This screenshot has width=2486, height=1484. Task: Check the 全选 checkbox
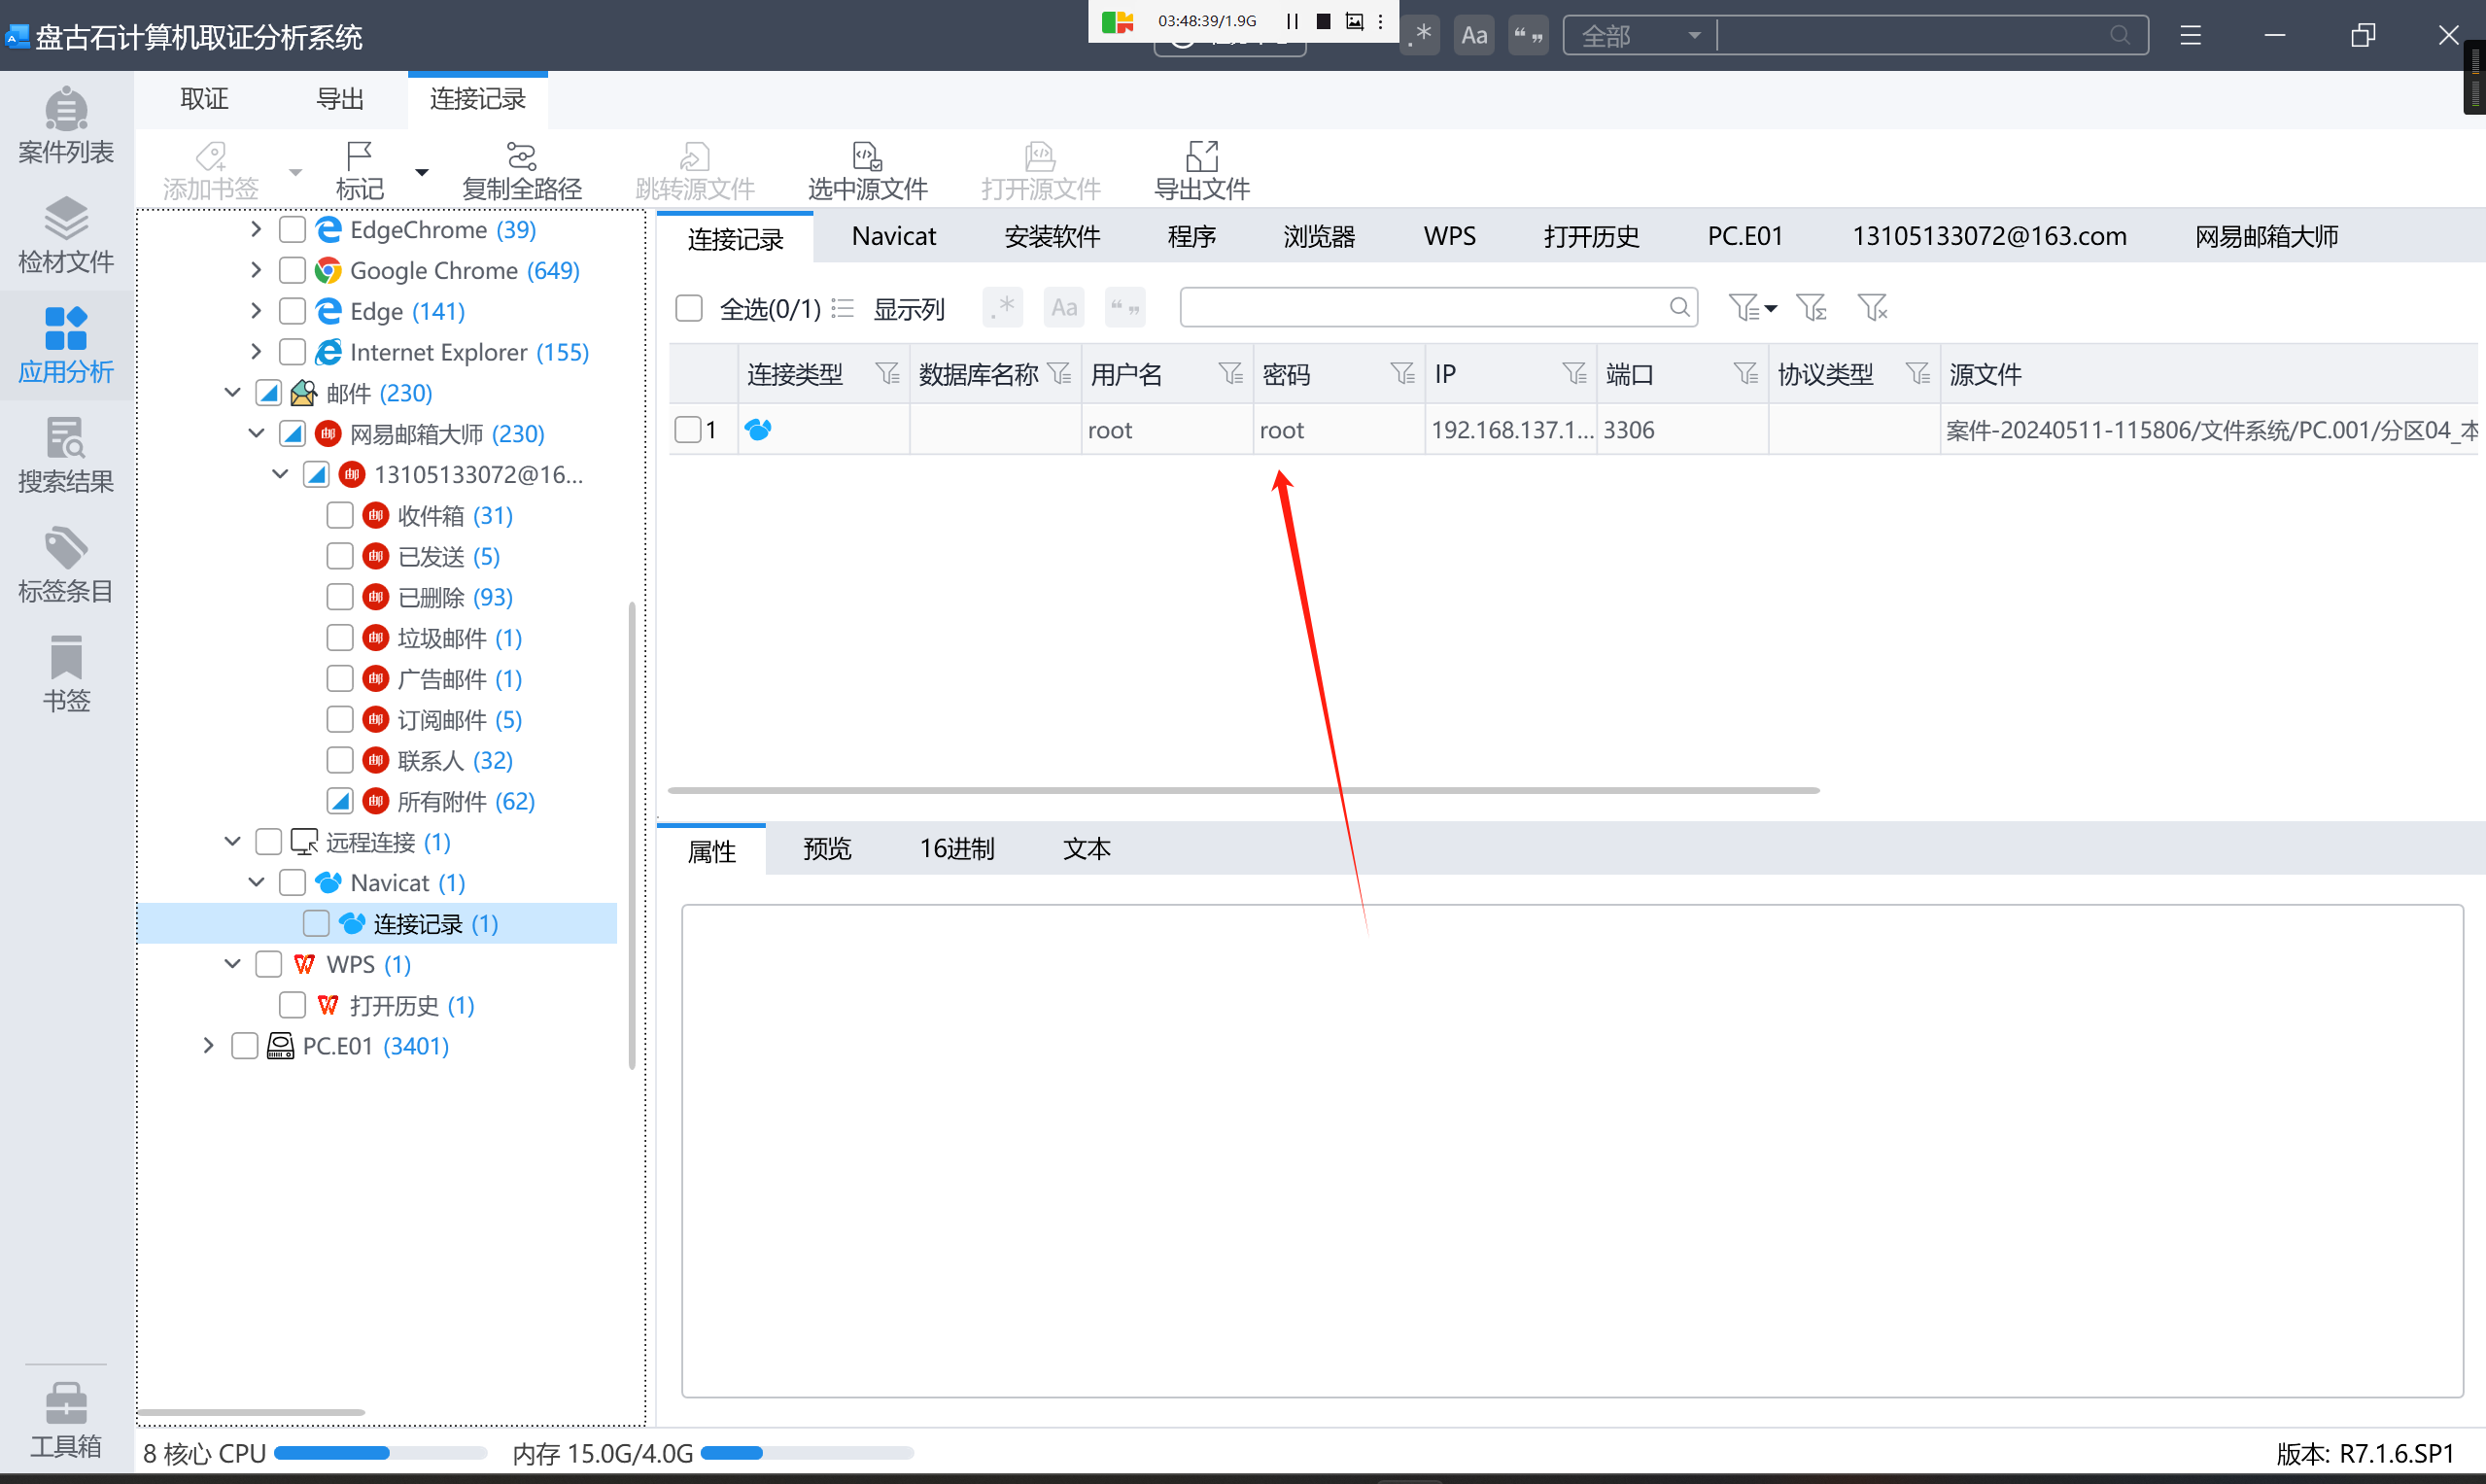coord(689,308)
